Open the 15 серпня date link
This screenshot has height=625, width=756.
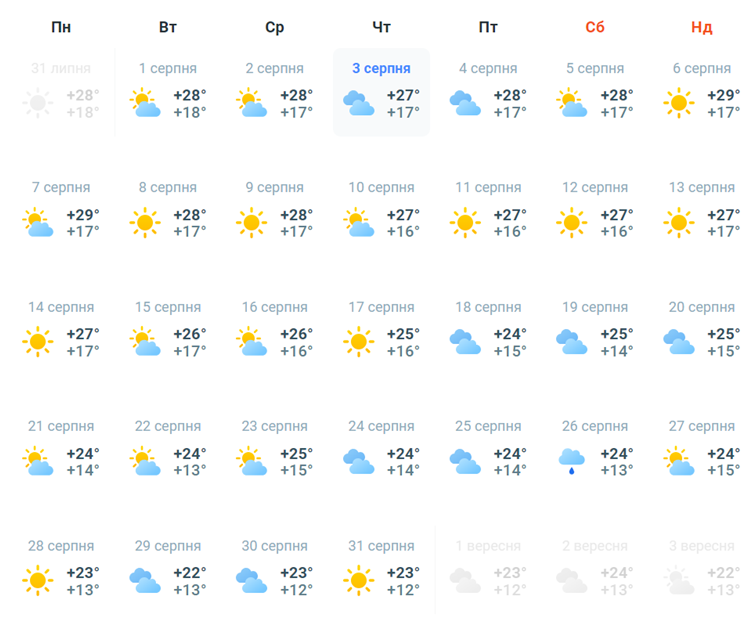point(168,307)
